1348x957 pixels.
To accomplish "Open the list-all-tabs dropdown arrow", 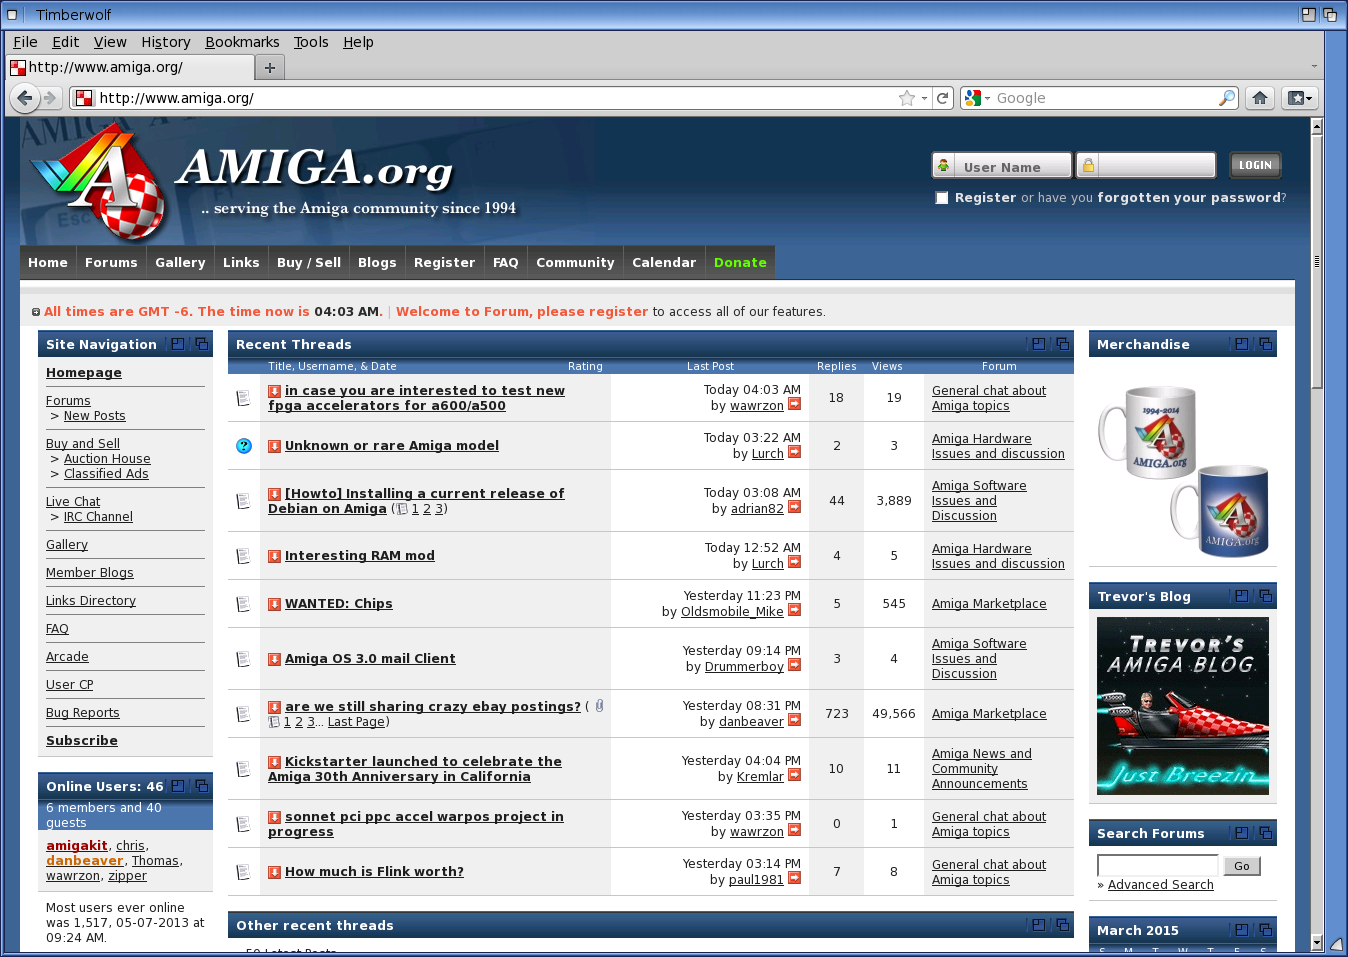I will point(1314,67).
